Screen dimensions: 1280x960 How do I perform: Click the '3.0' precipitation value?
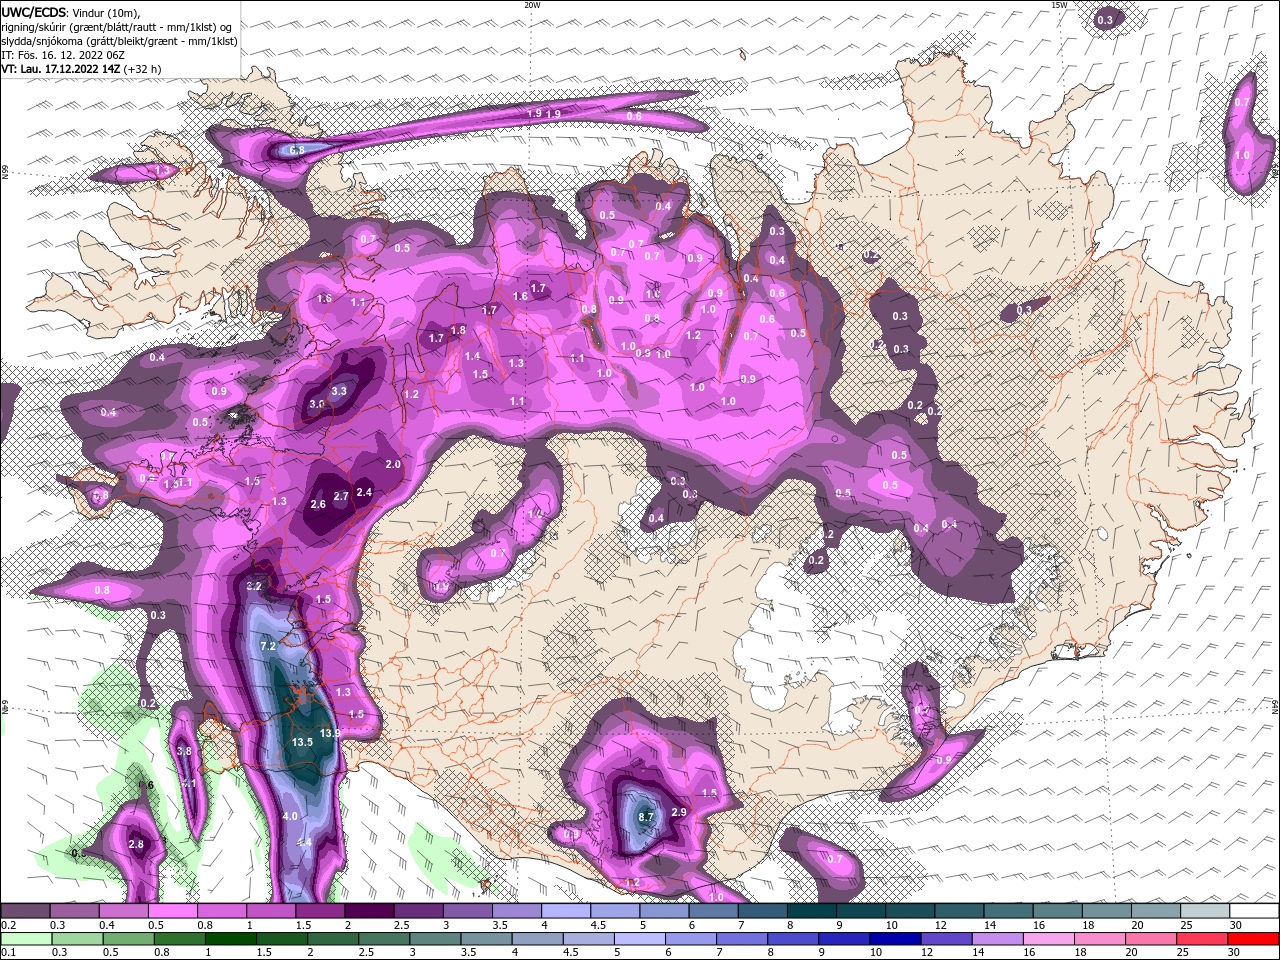pos(317,404)
